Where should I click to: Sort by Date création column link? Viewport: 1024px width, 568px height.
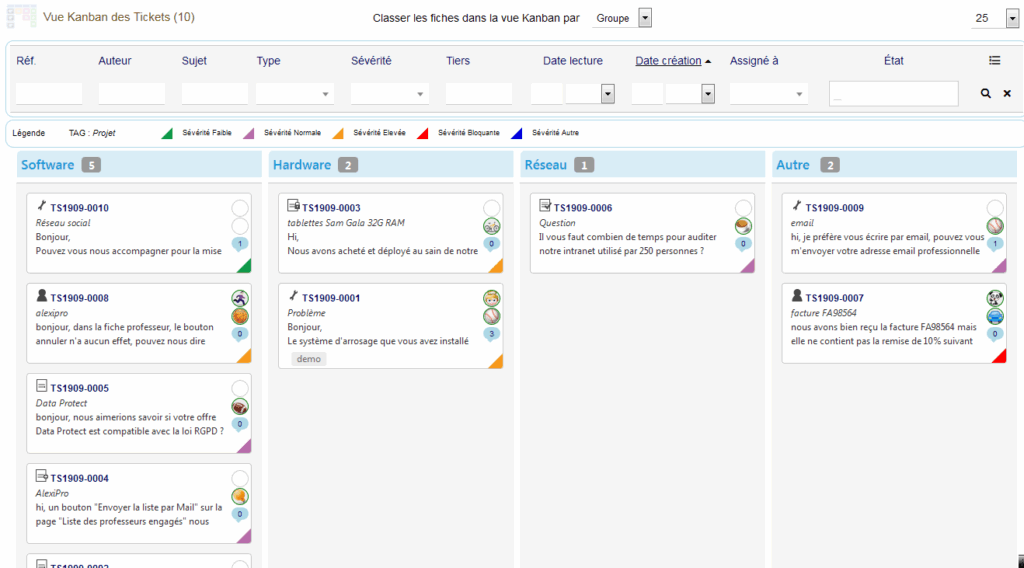pos(668,61)
